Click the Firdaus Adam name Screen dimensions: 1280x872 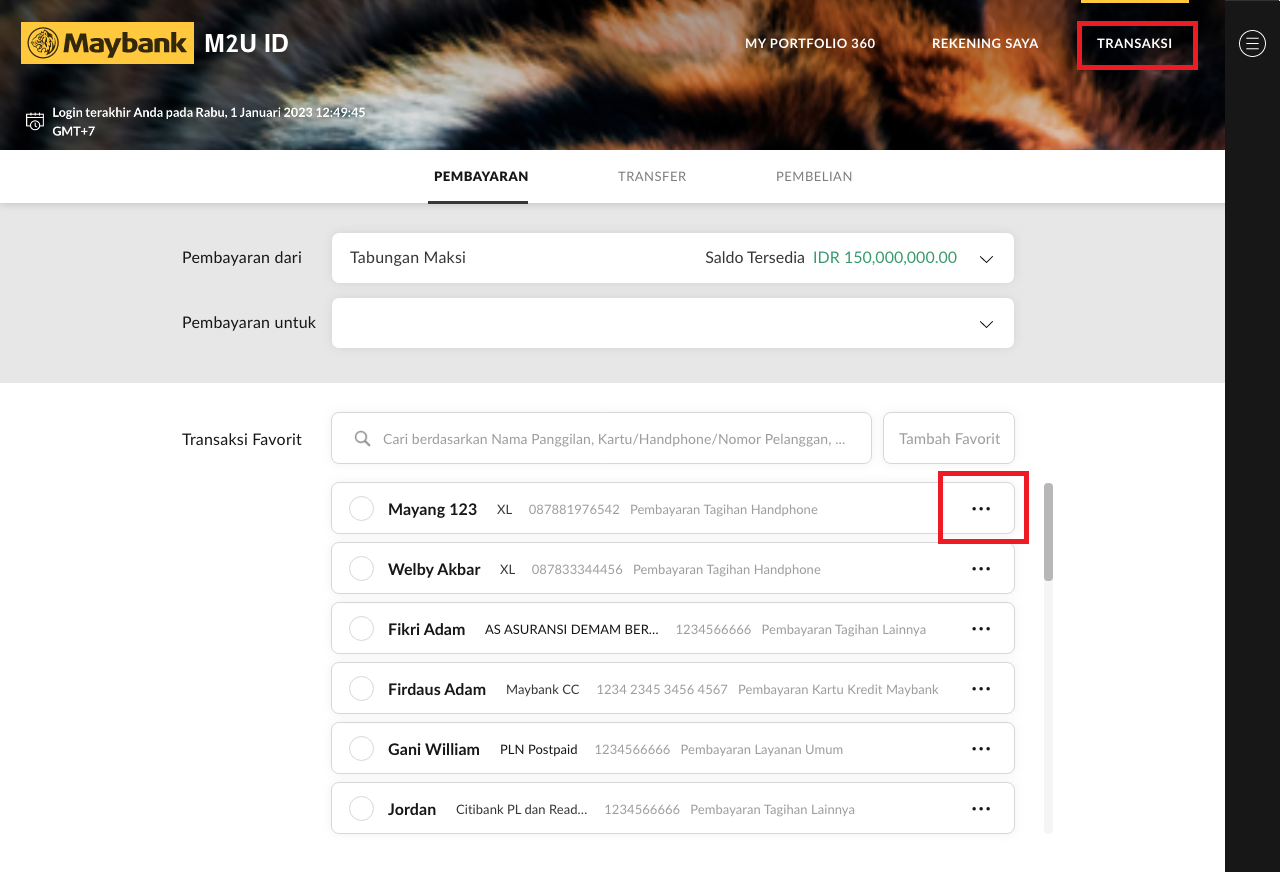coord(437,689)
